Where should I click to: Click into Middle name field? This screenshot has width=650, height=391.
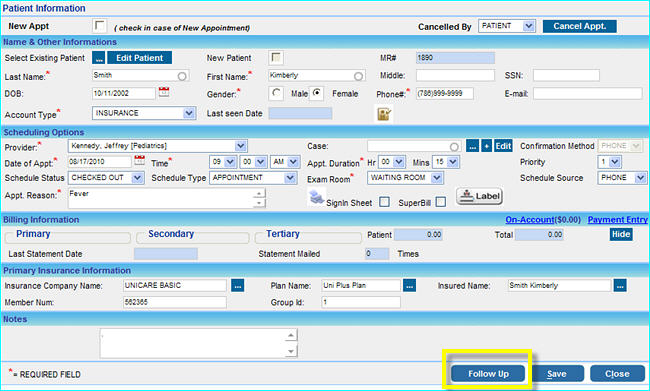[x=455, y=75]
